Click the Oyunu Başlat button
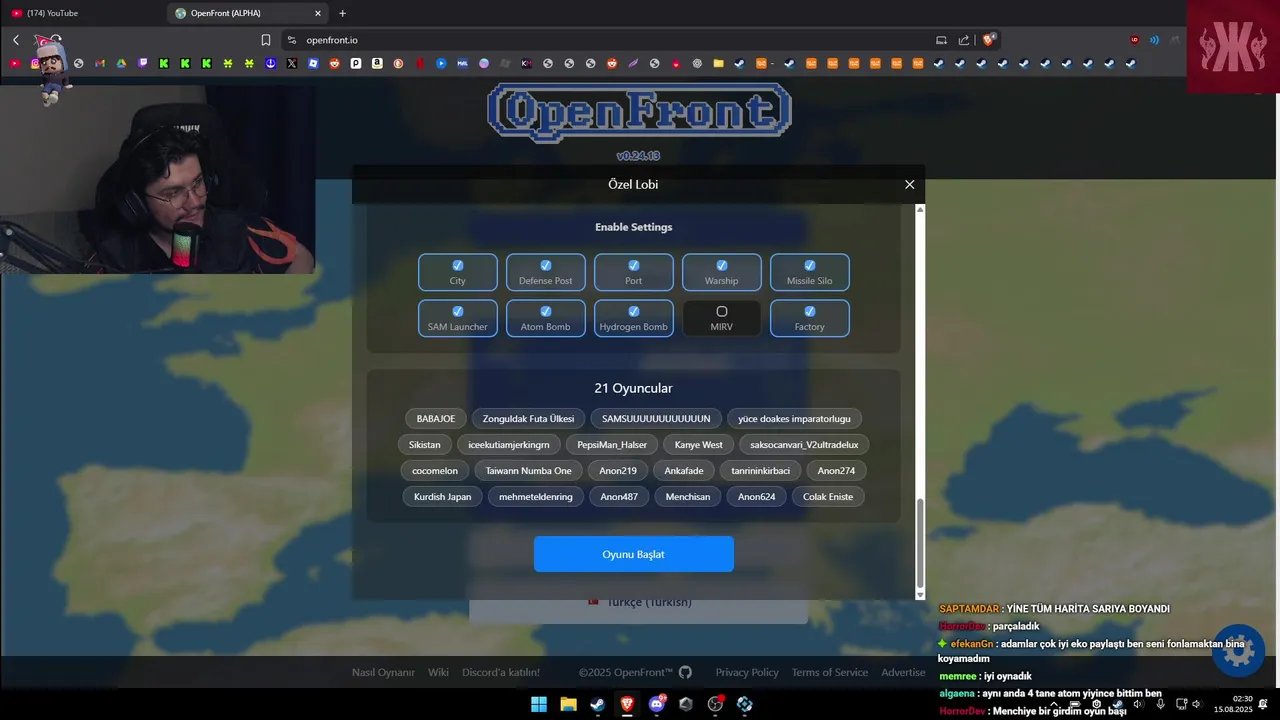1280x720 pixels. (634, 554)
